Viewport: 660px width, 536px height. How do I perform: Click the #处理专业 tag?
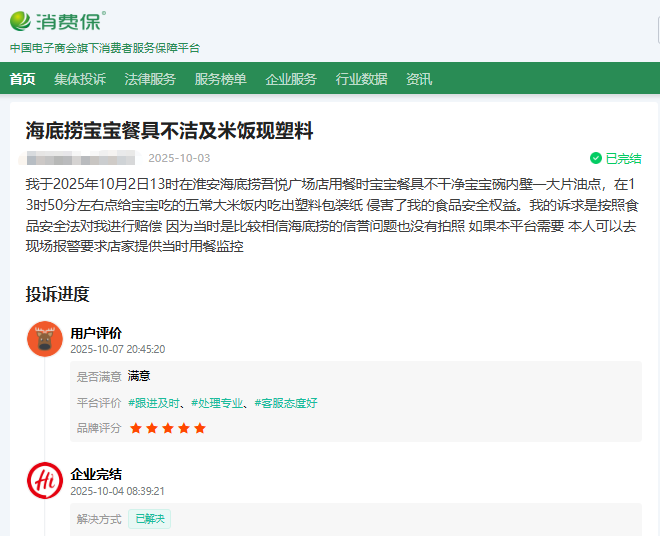(218, 403)
